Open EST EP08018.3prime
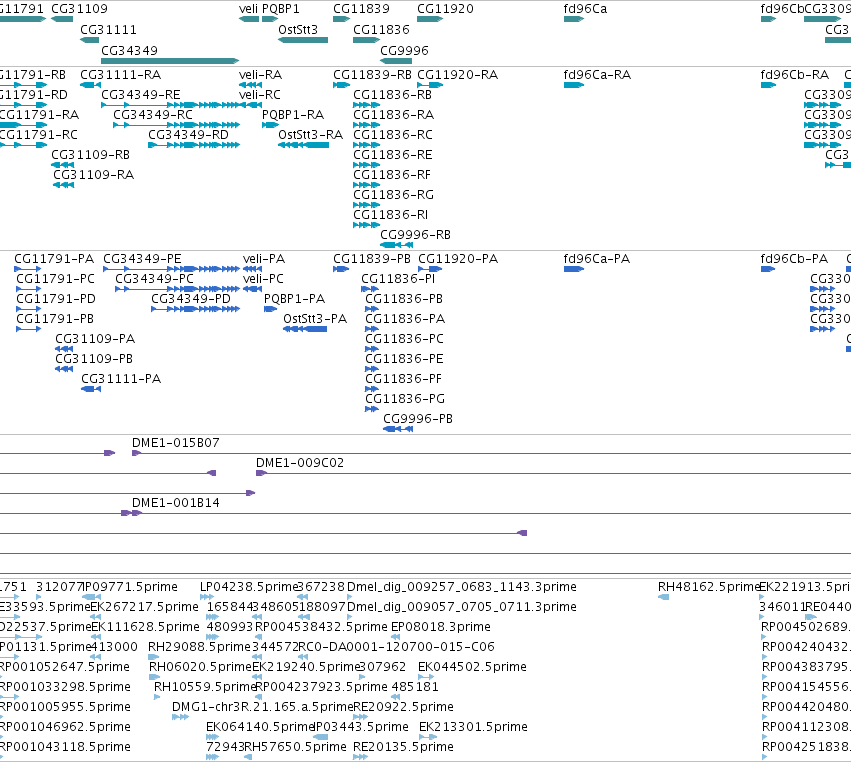This screenshot has width=851, height=762. pos(441,627)
